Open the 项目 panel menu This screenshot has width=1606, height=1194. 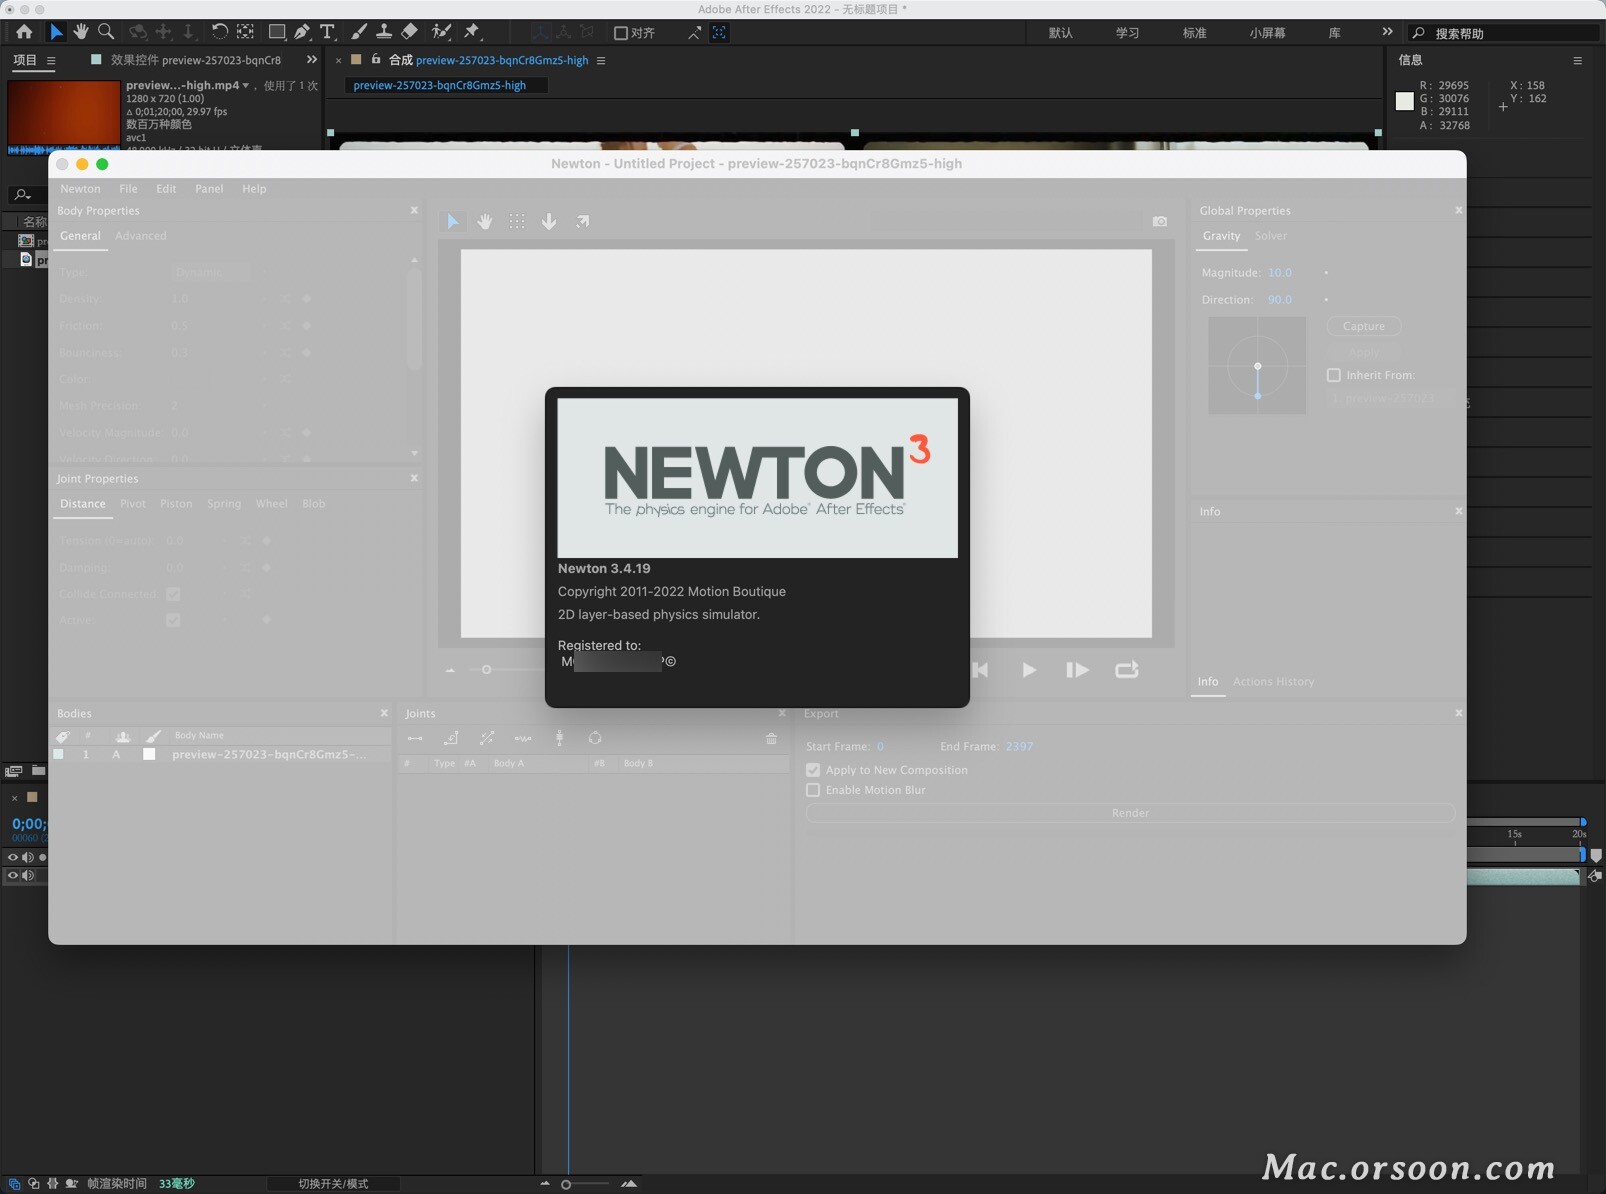point(51,60)
